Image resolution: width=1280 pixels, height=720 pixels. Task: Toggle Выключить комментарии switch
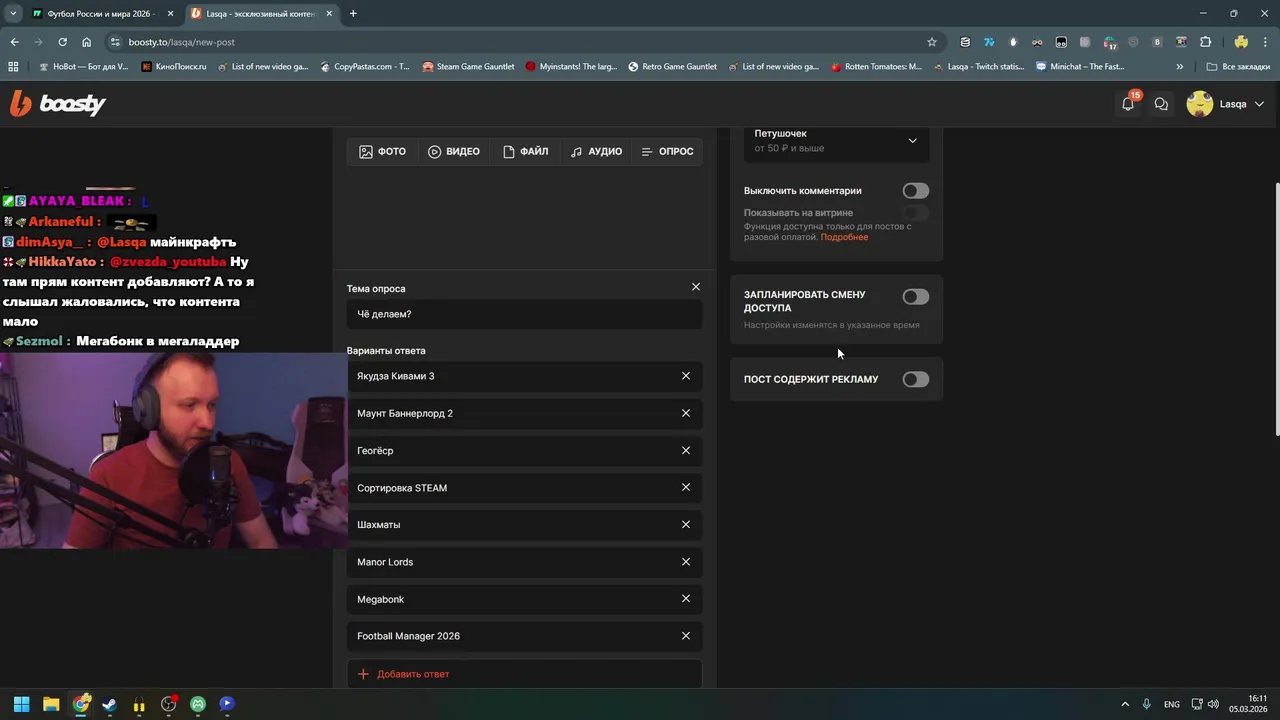pos(915,191)
